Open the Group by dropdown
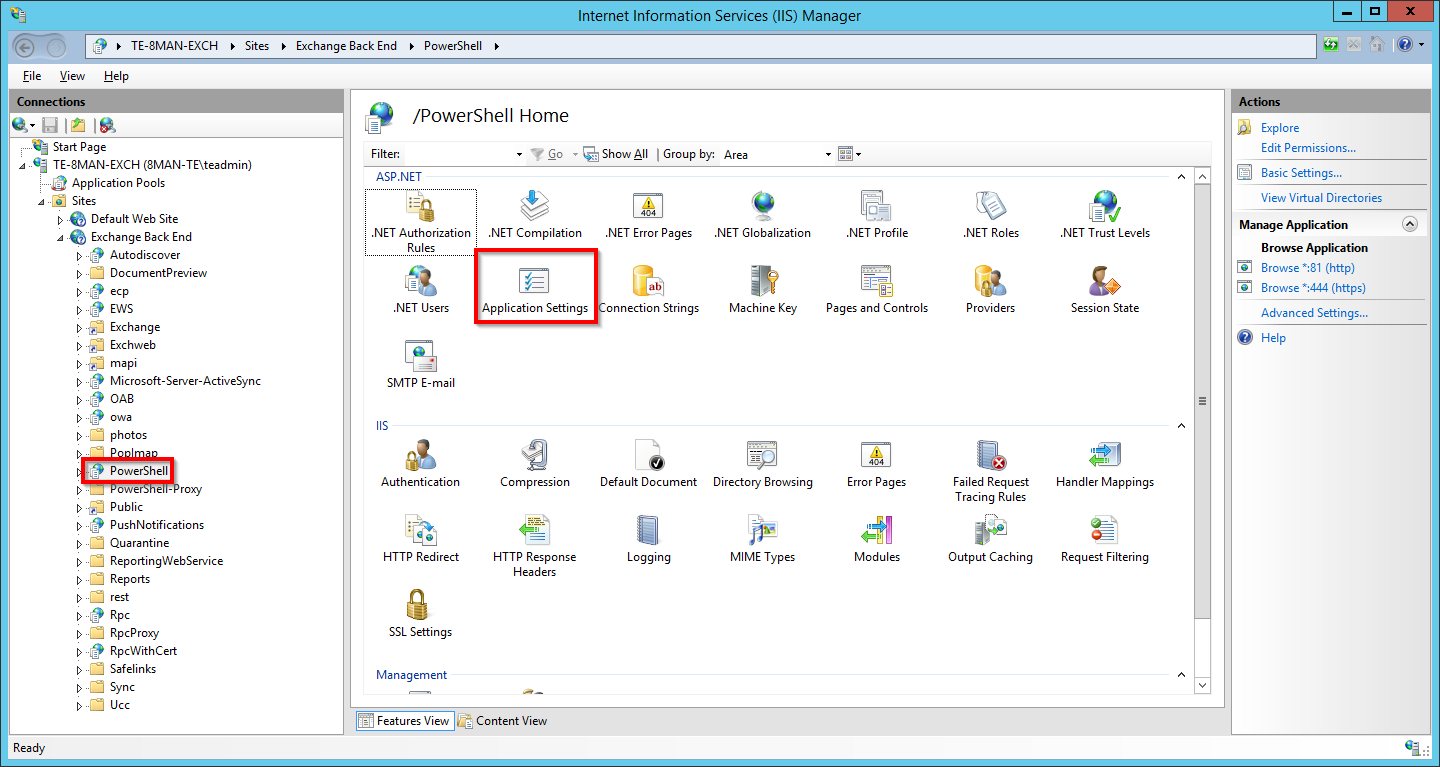Image resolution: width=1440 pixels, height=767 pixels. pyautogui.click(x=828, y=154)
